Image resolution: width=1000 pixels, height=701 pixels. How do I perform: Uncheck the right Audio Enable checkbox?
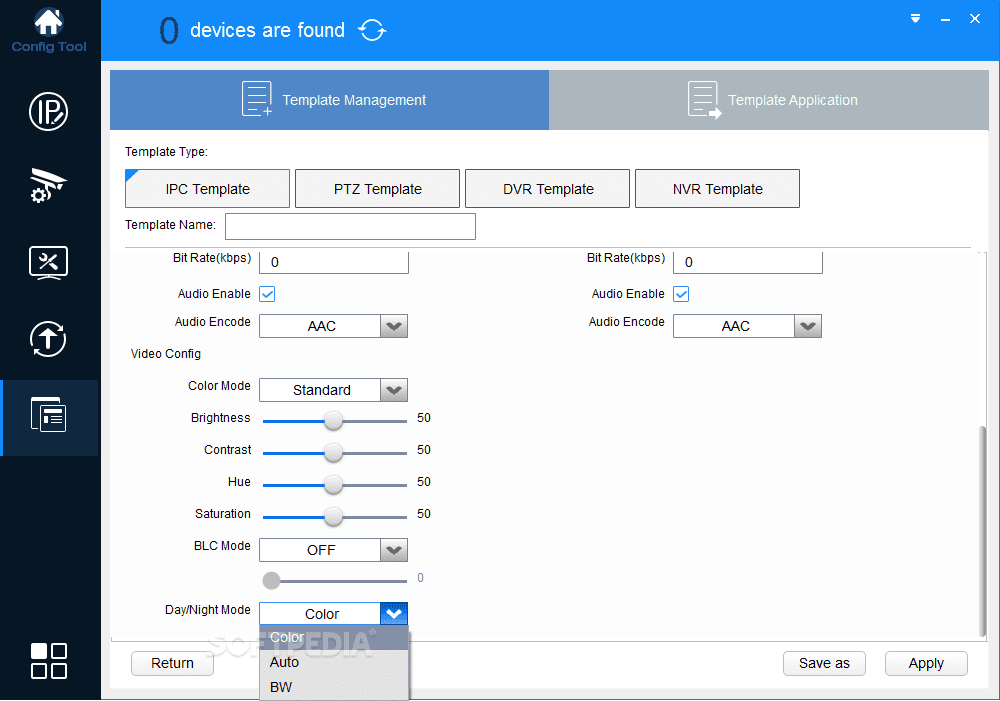pos(681,294)
